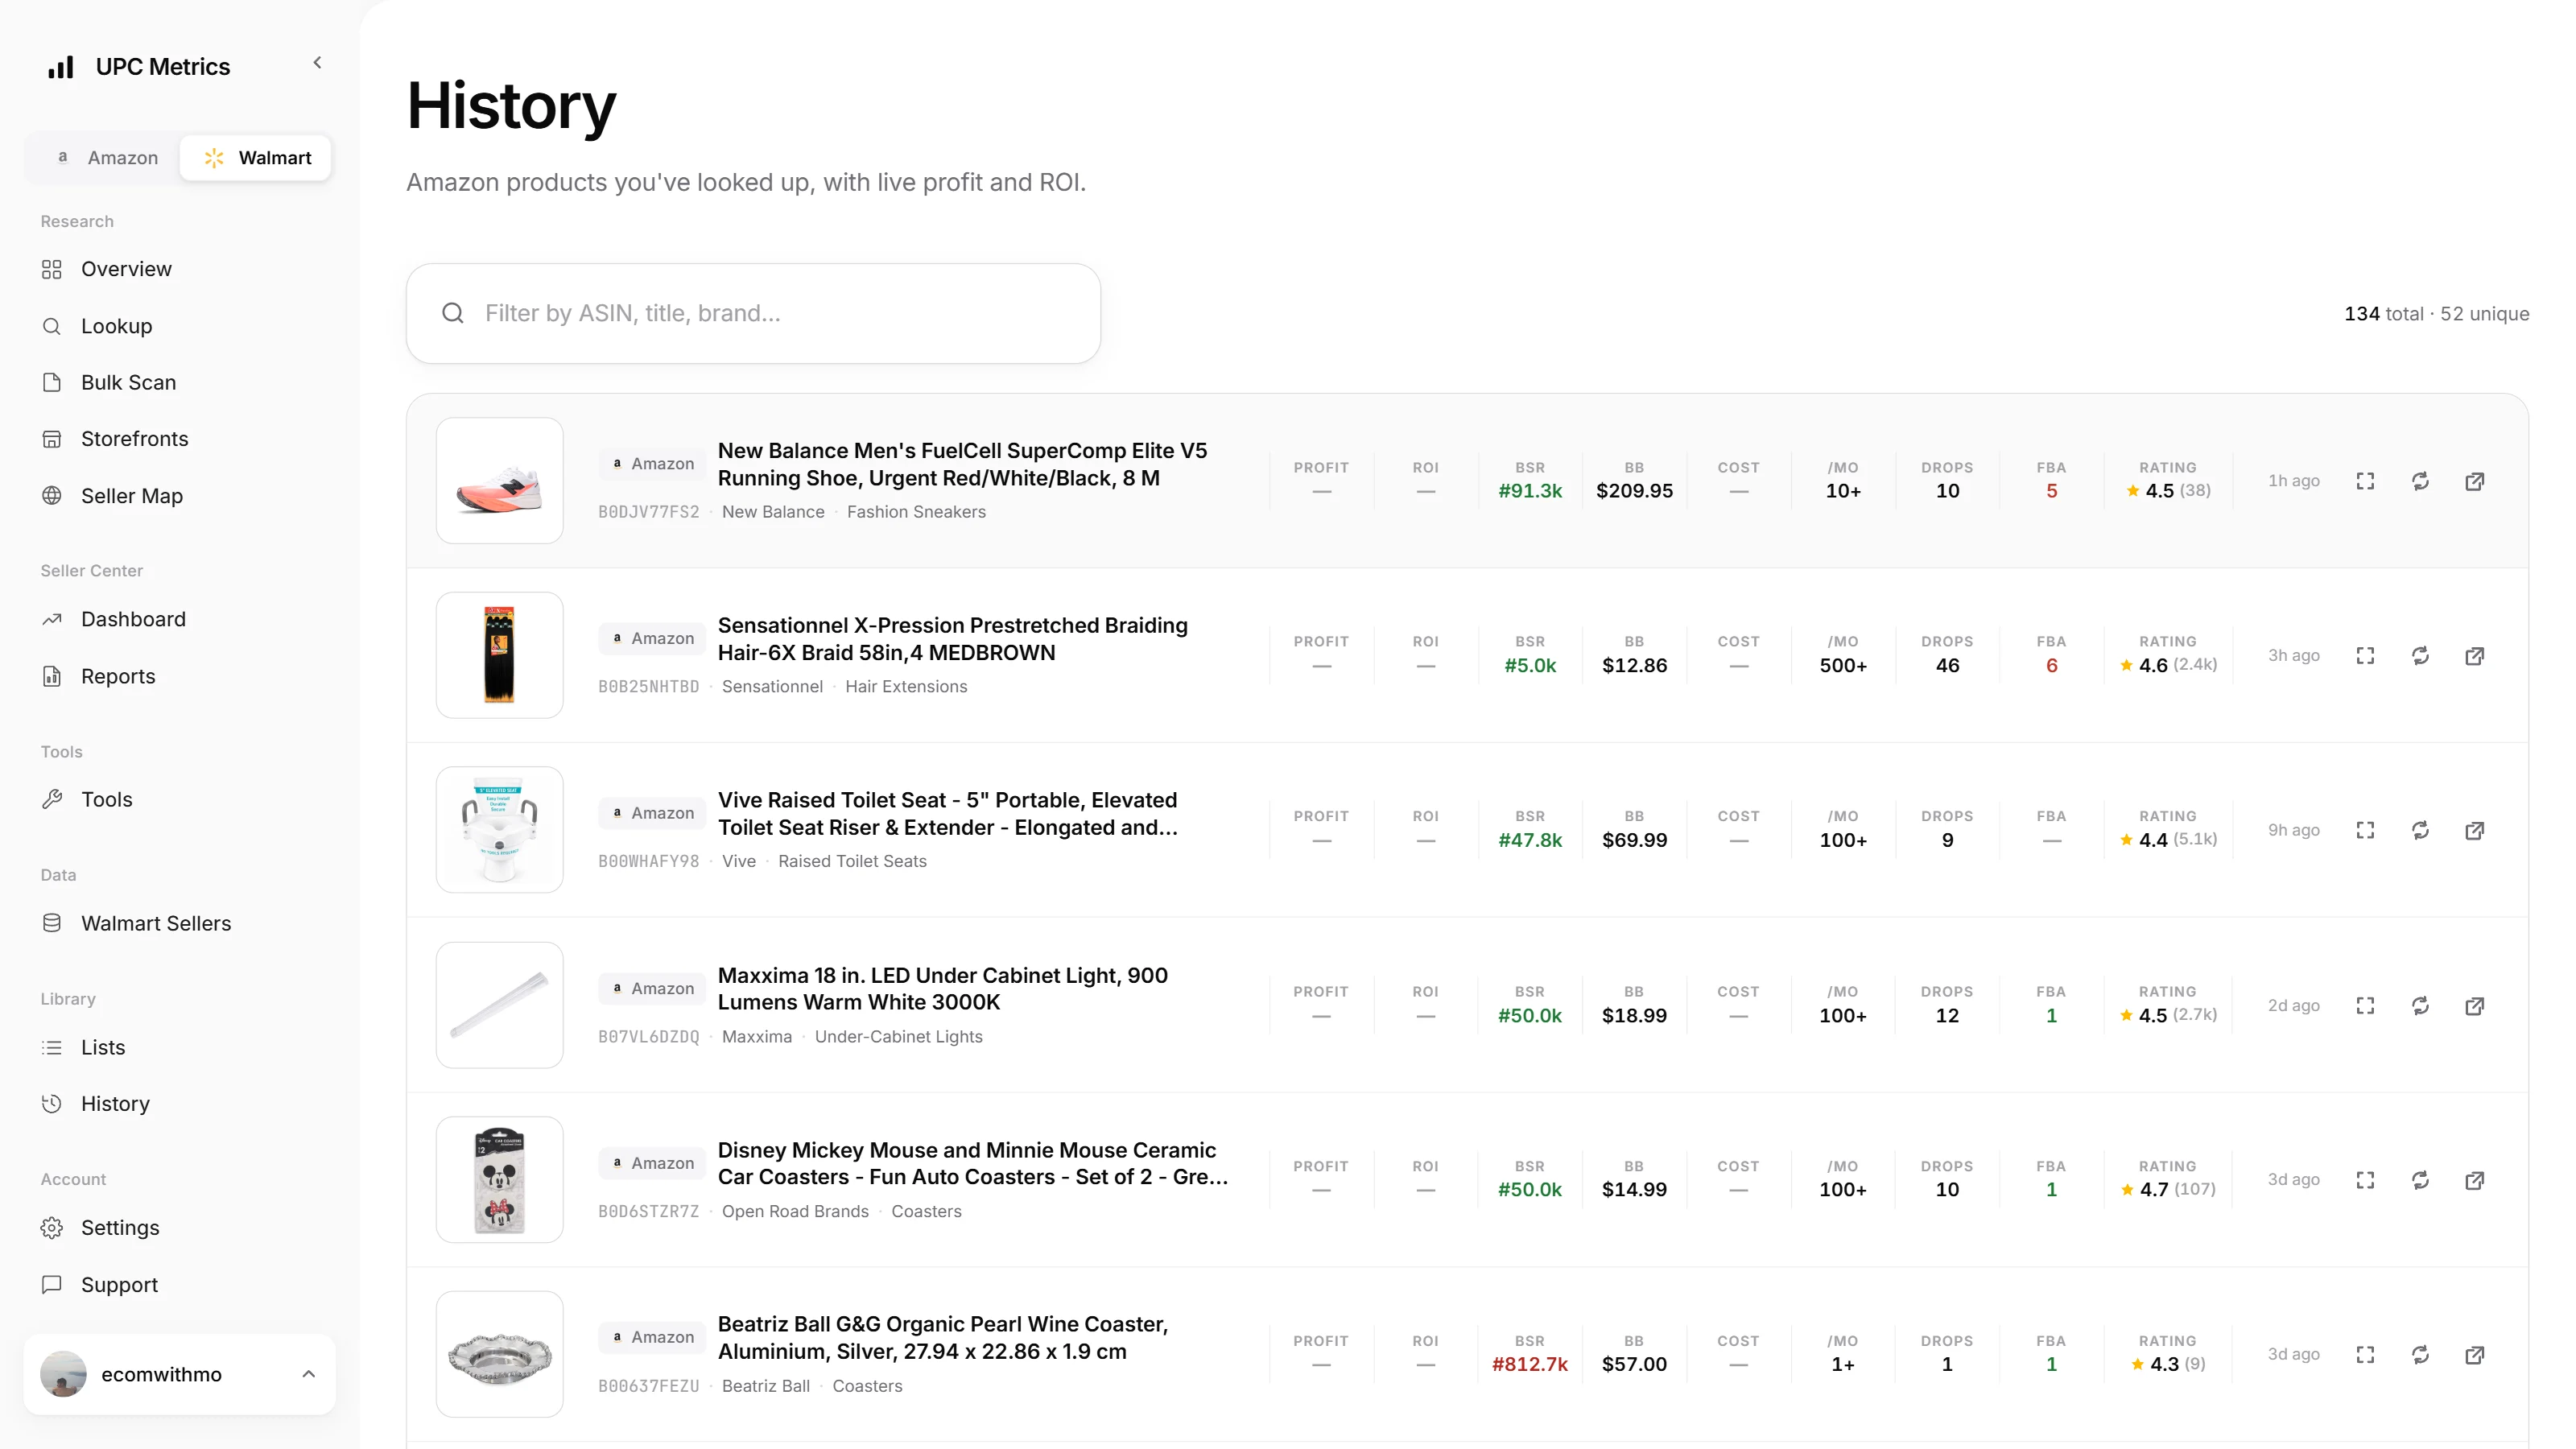This screenshot has width=2576, height=1449.
Task: Open the Disney Mickey Mouse coasters title
Action: coord(973,1164)
